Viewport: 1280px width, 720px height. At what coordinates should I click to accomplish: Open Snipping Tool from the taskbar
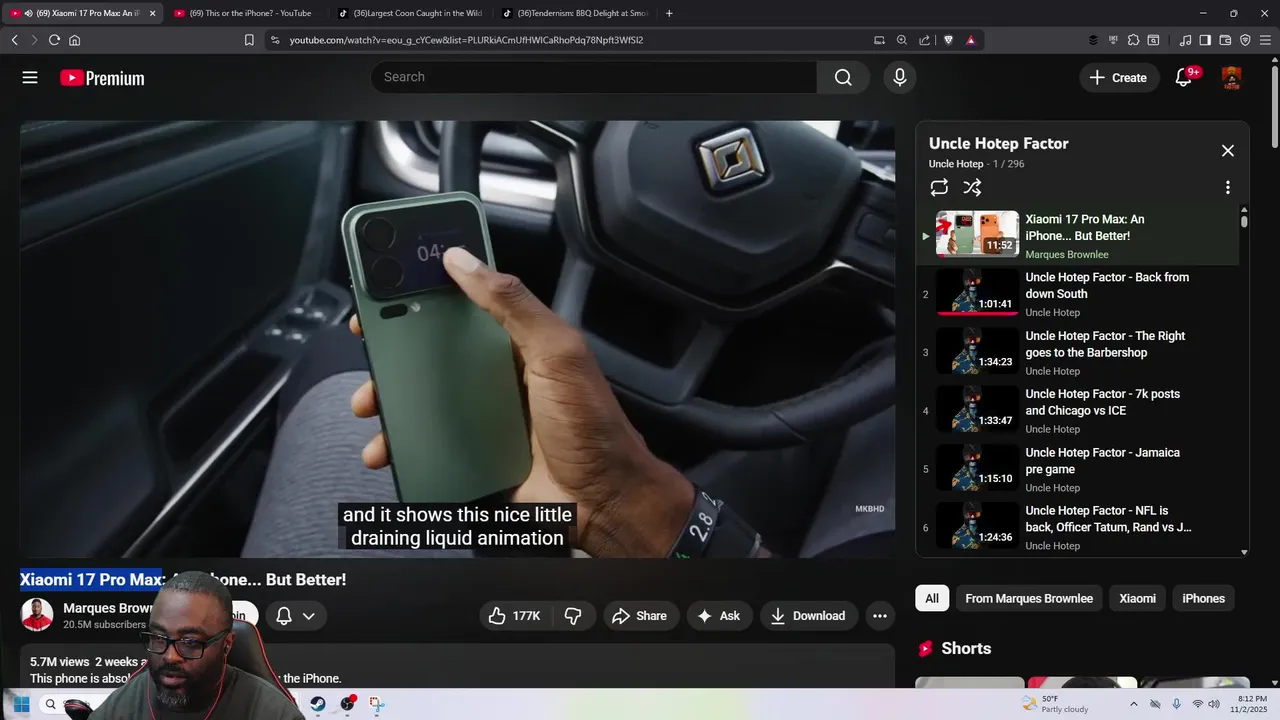click(376, 704)
